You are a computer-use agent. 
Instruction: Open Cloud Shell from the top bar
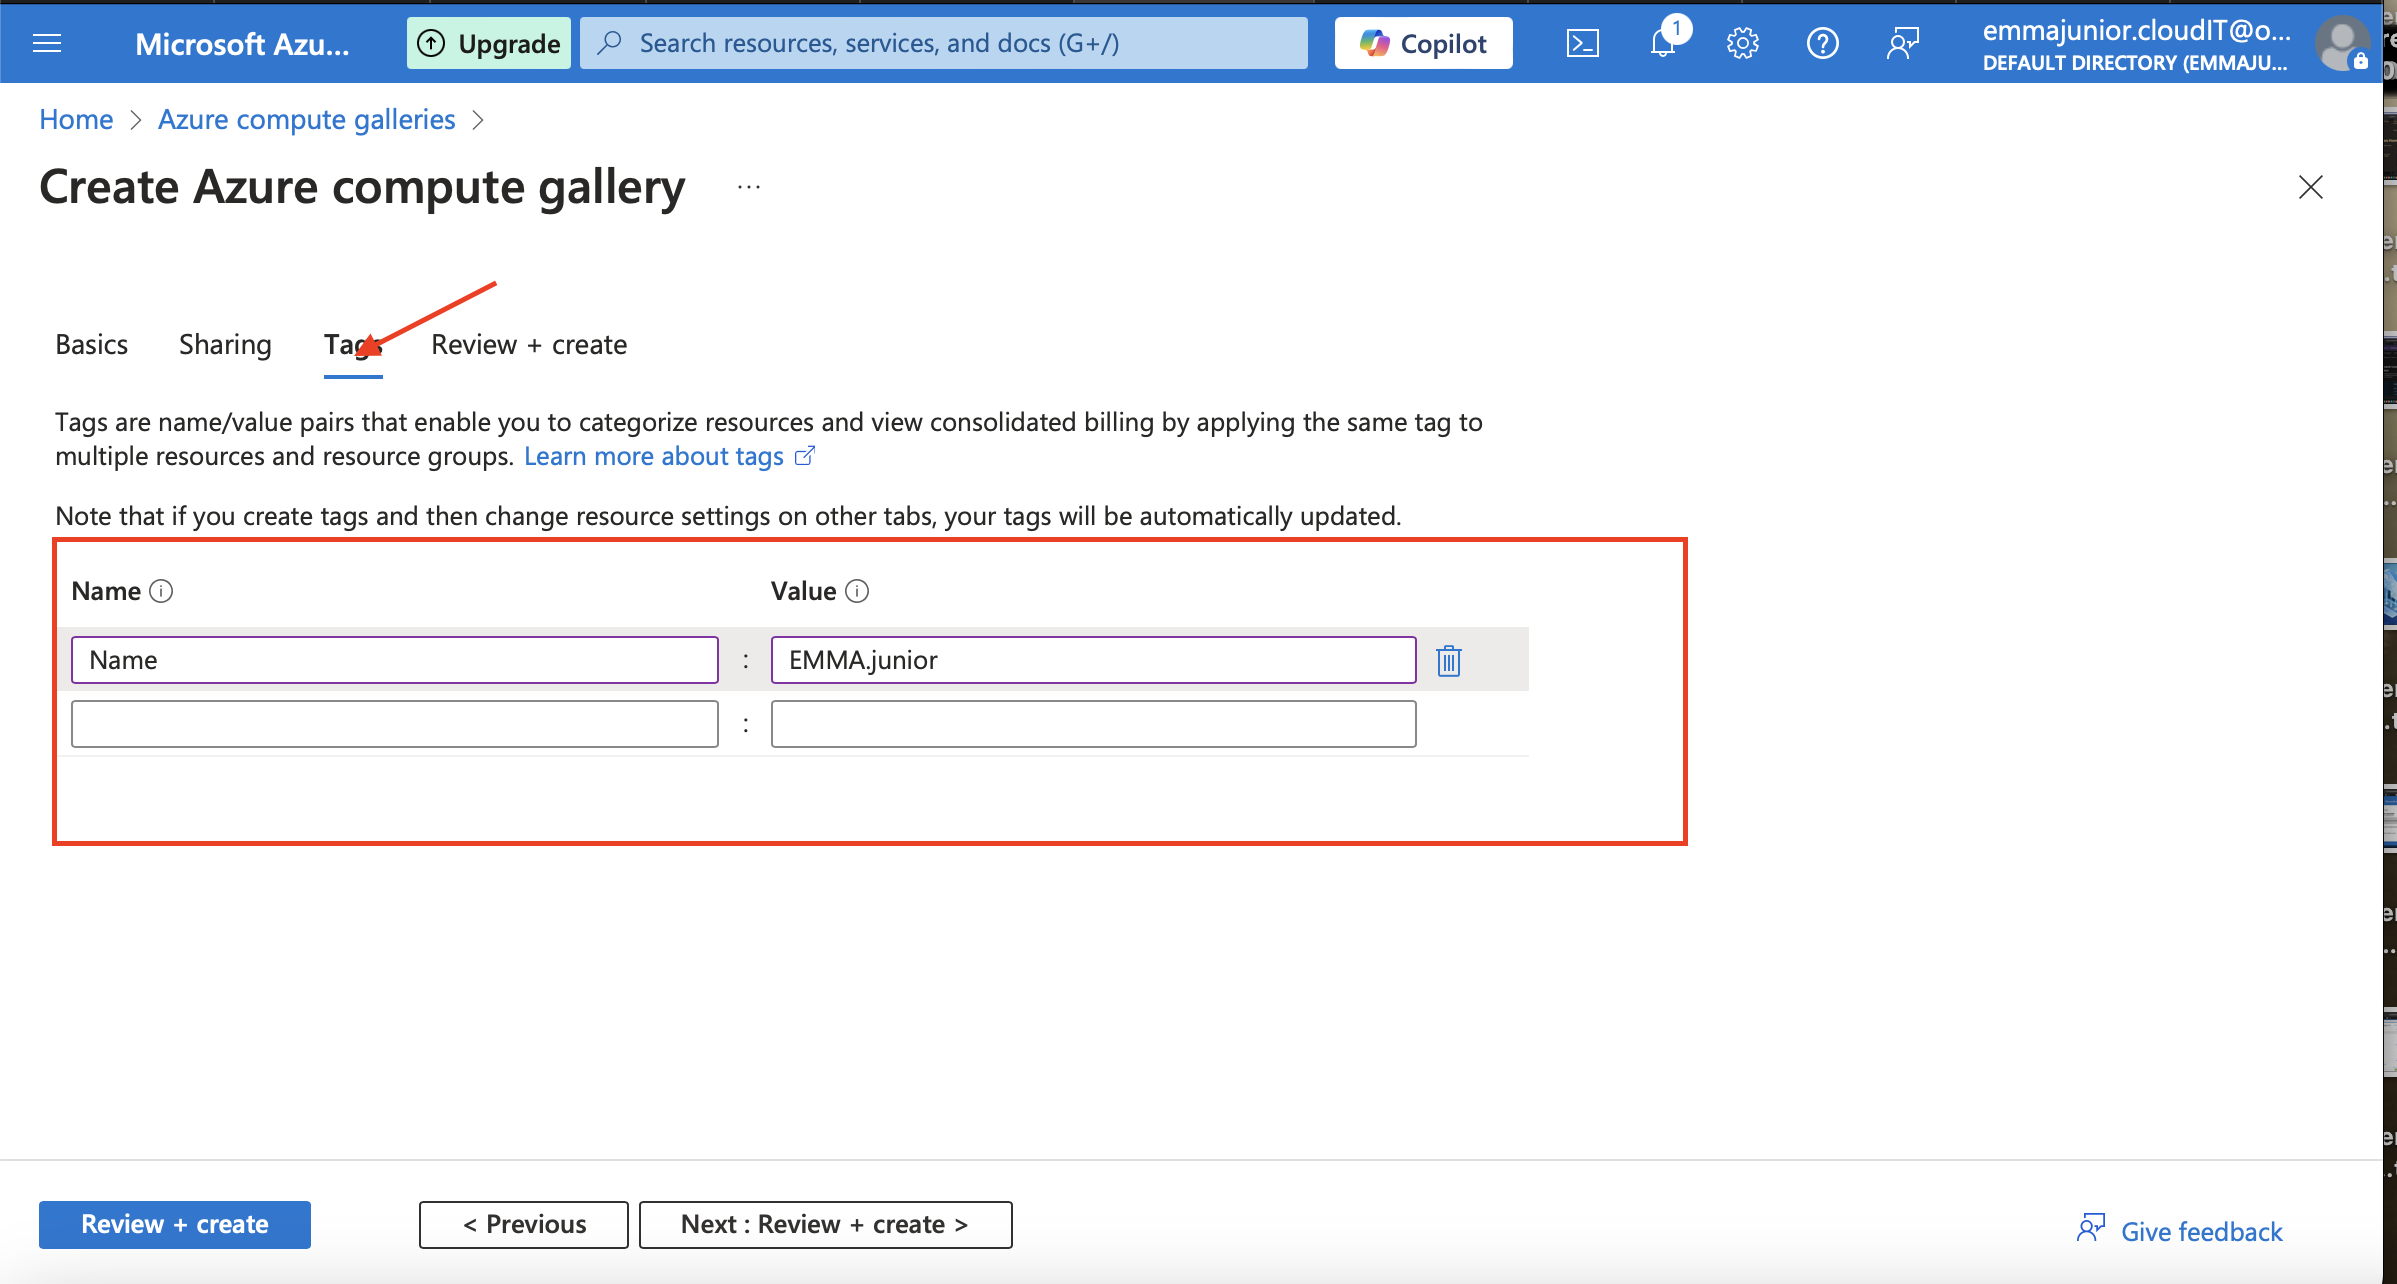[1582, 43]
